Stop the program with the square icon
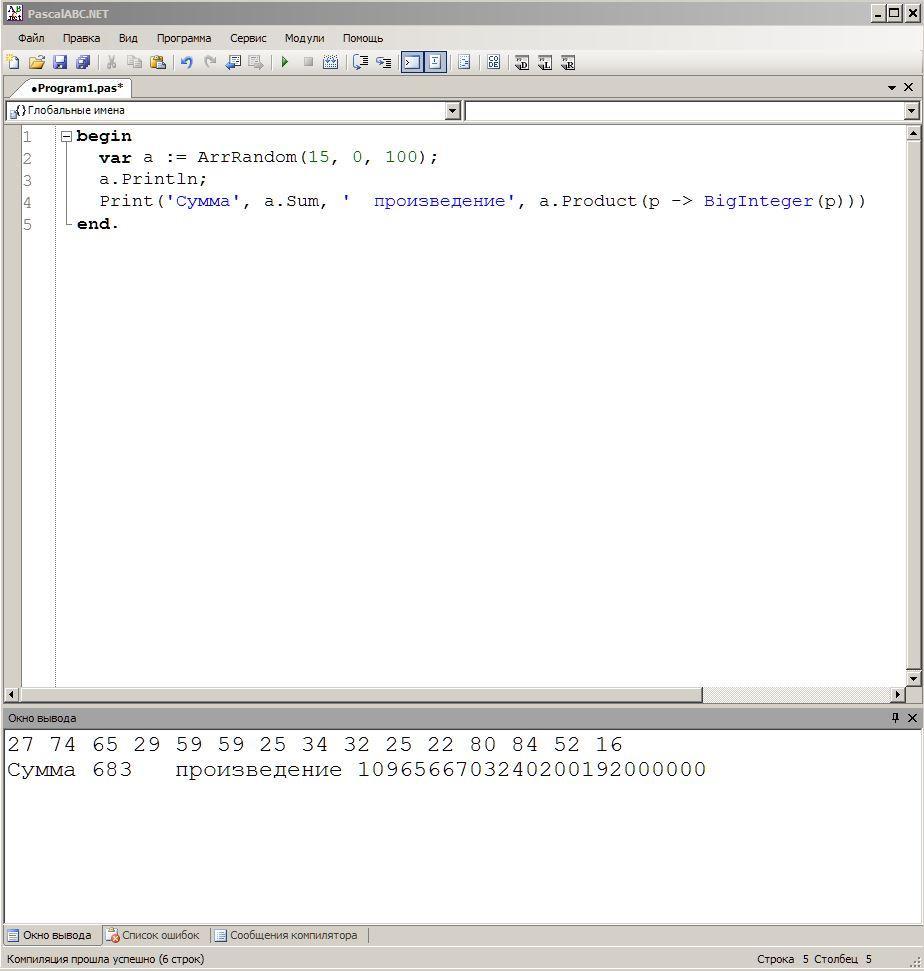Screen dimensions: 924x971 308,62
